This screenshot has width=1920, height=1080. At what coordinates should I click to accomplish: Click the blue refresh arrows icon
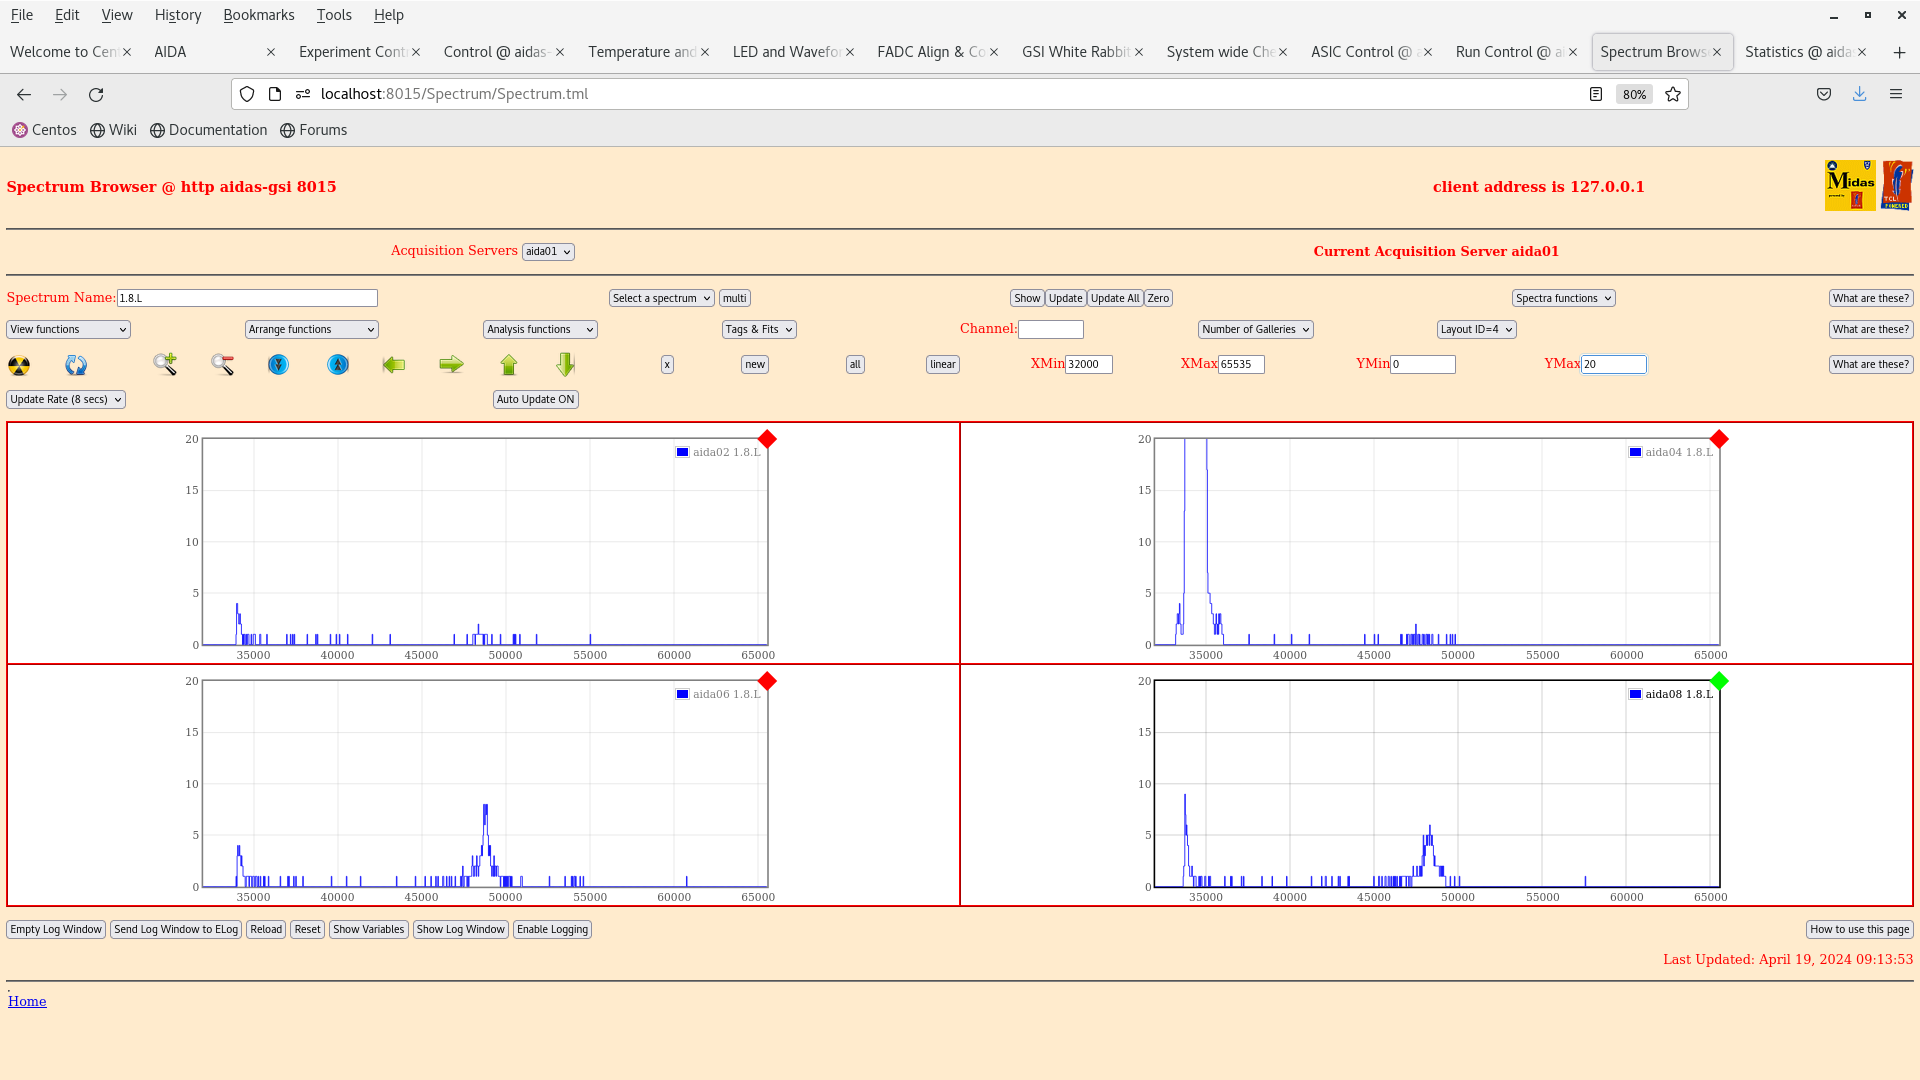pyautogui.click(x=76, y=365)
